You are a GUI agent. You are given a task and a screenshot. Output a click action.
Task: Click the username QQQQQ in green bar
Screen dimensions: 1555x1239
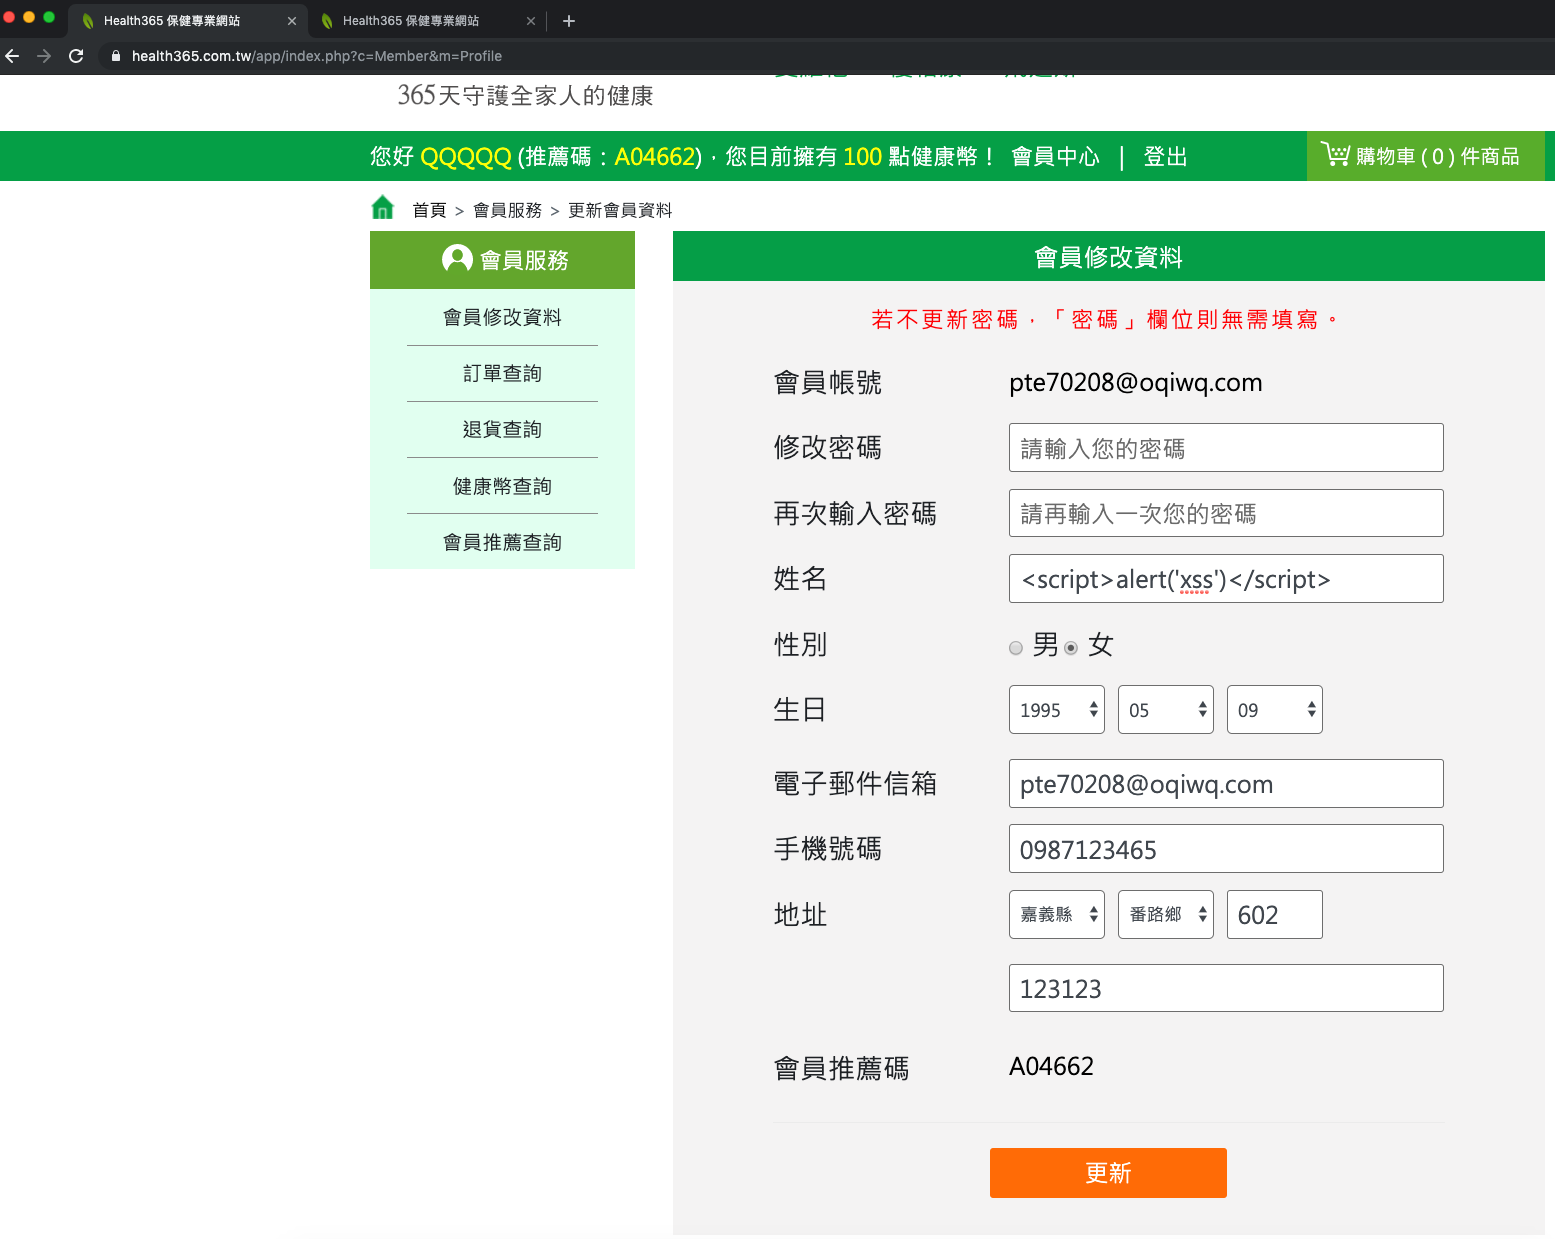pyautogui.click(x=466, y=157)
